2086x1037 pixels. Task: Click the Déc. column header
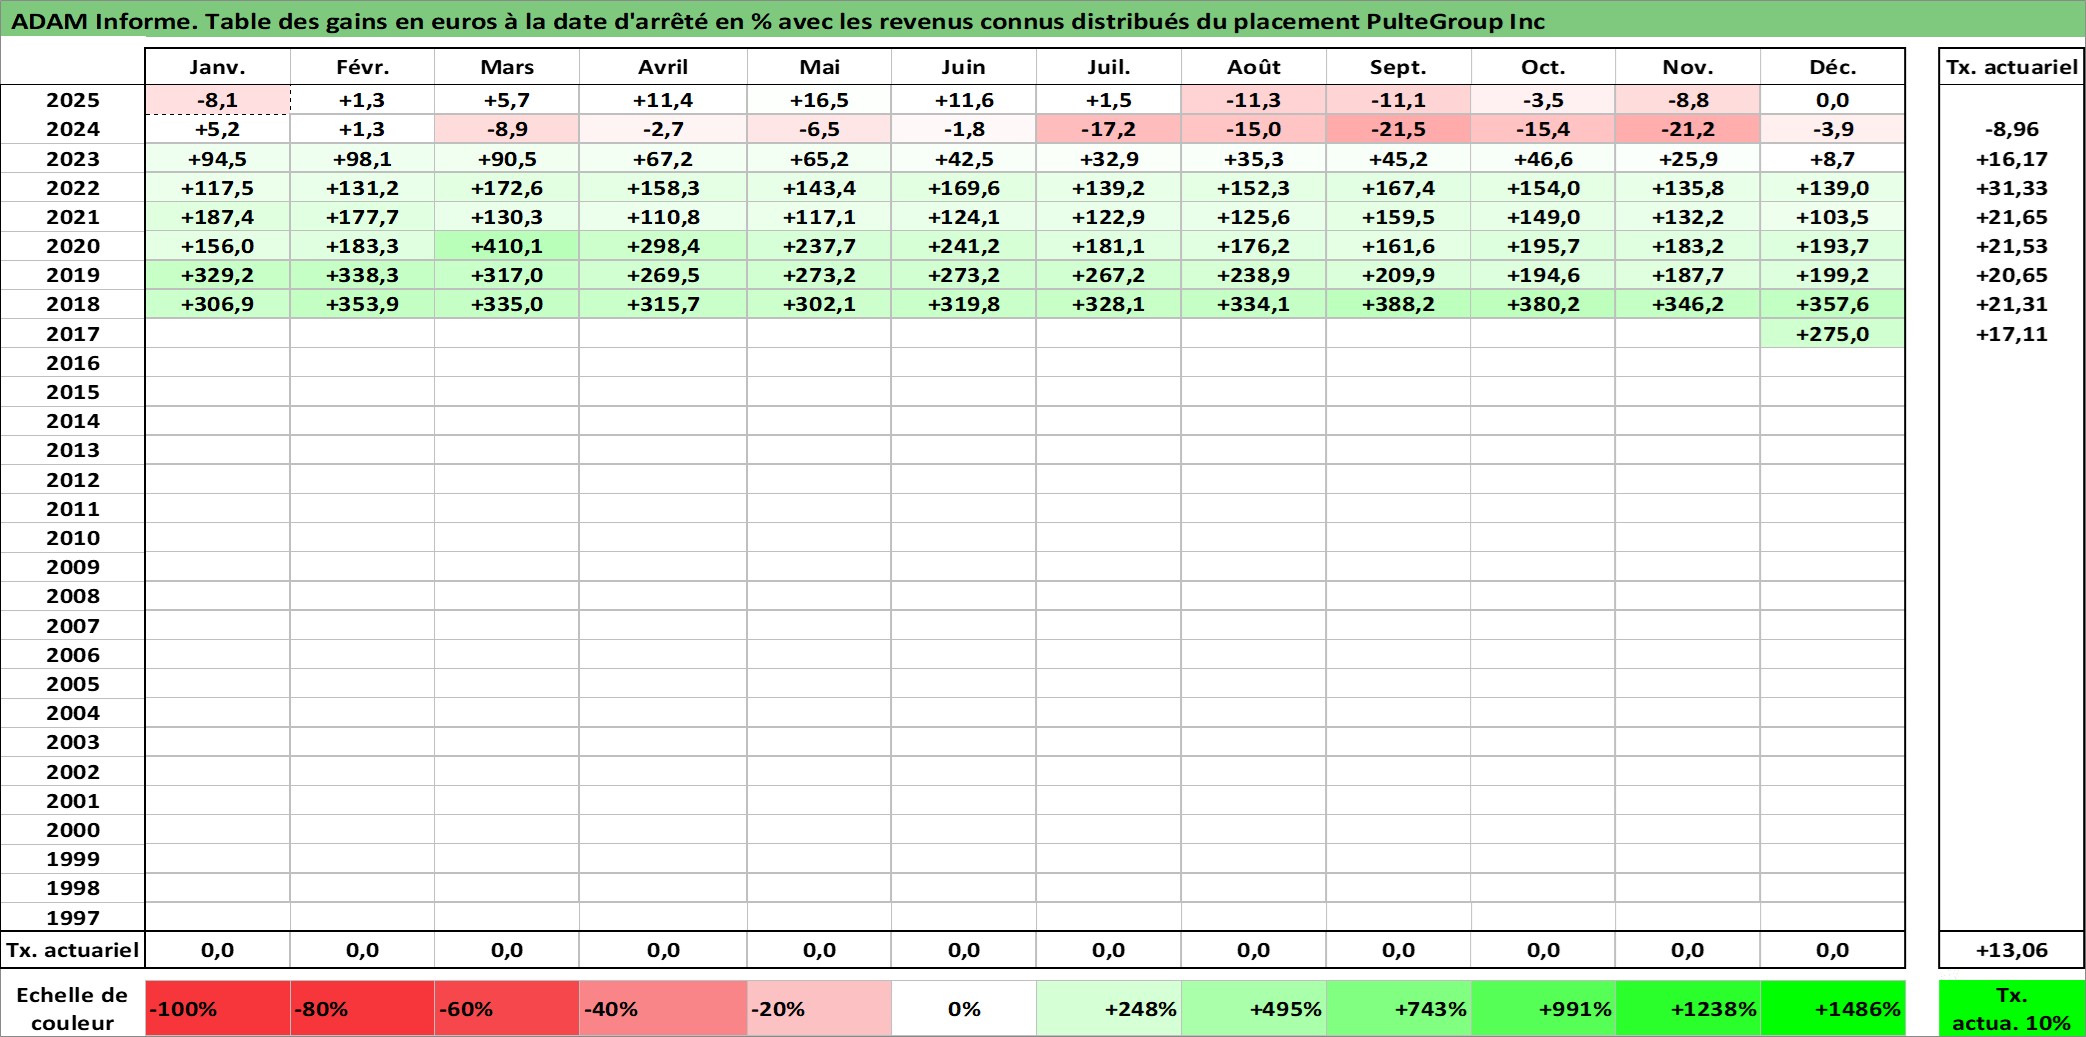tap(1833, 67)
